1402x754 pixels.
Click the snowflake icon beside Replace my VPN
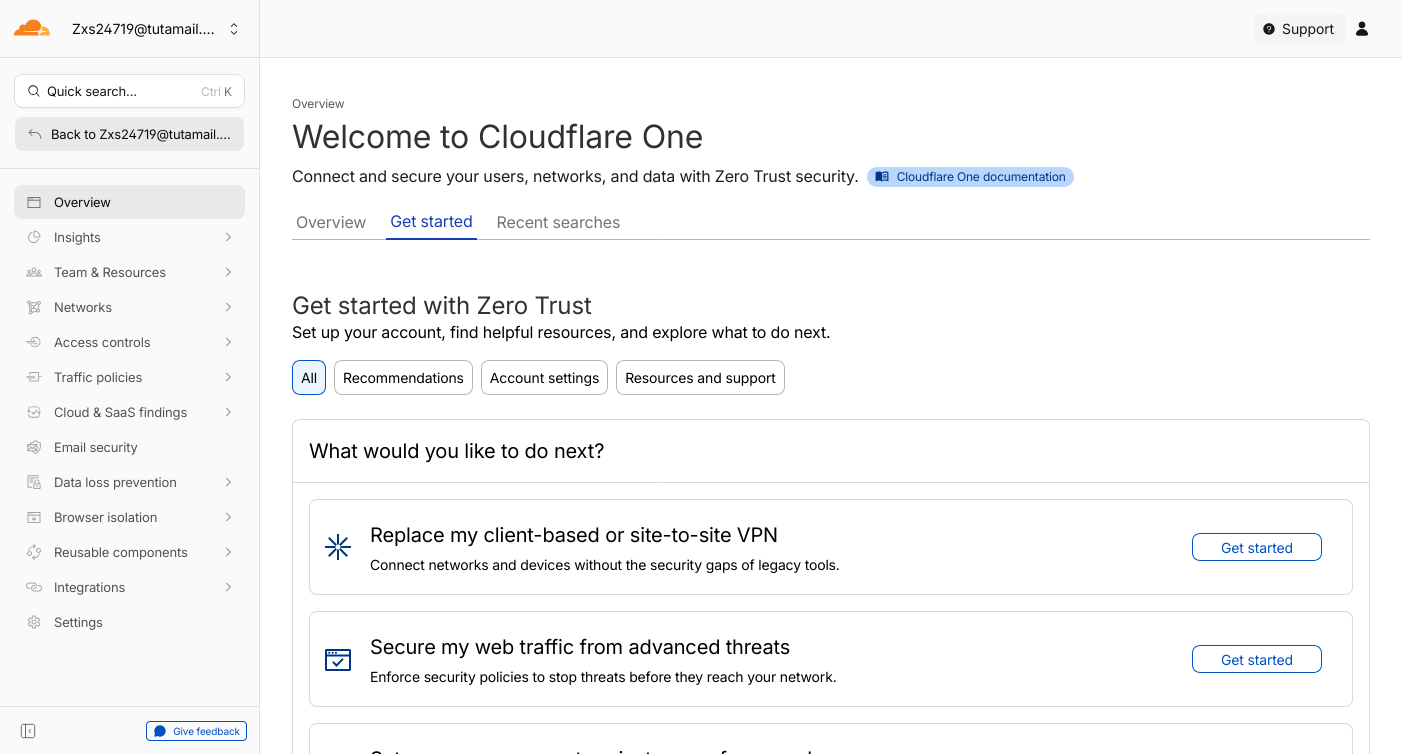(338, 547)
